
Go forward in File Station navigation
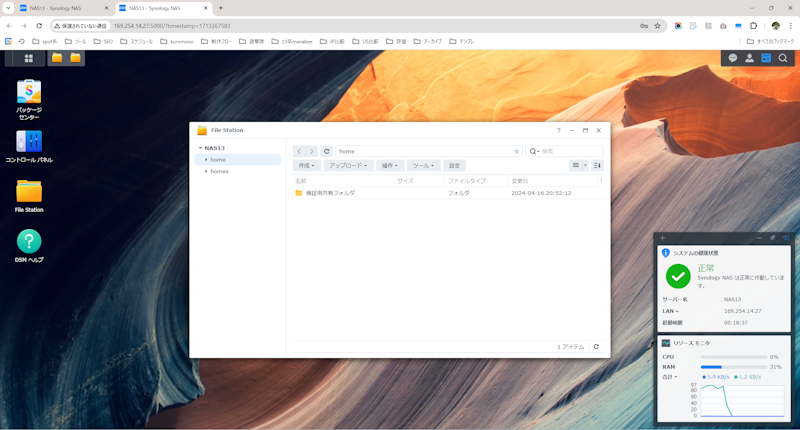[312, 151]
